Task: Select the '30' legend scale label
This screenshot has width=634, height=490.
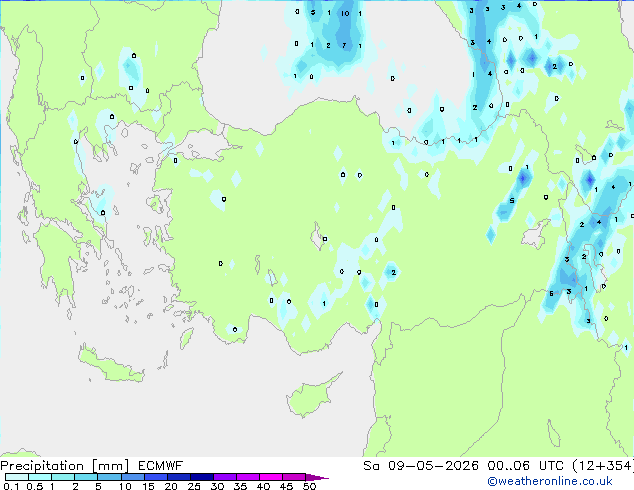Action: (x=217, y=486)
